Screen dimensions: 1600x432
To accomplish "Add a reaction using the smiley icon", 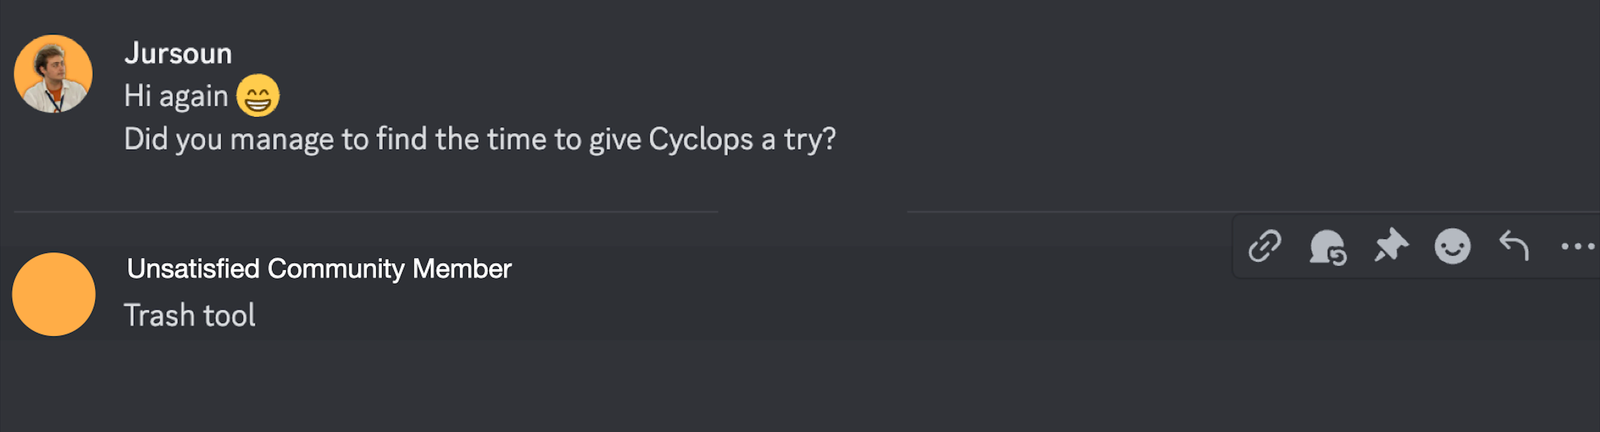I will coord(1452,246).
